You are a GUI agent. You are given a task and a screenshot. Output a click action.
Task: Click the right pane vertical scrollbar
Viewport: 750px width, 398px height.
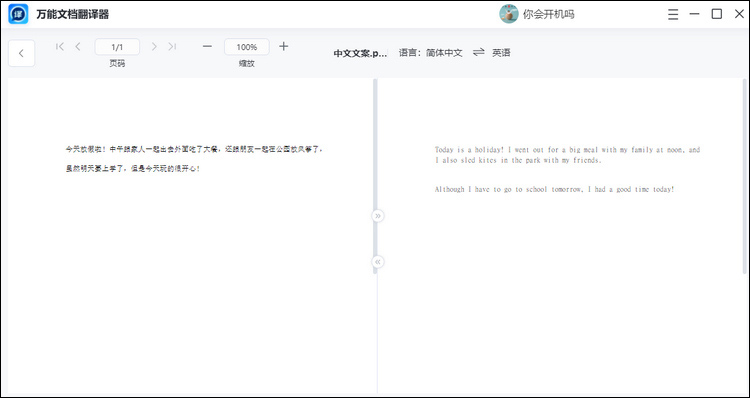pos(744,176)
